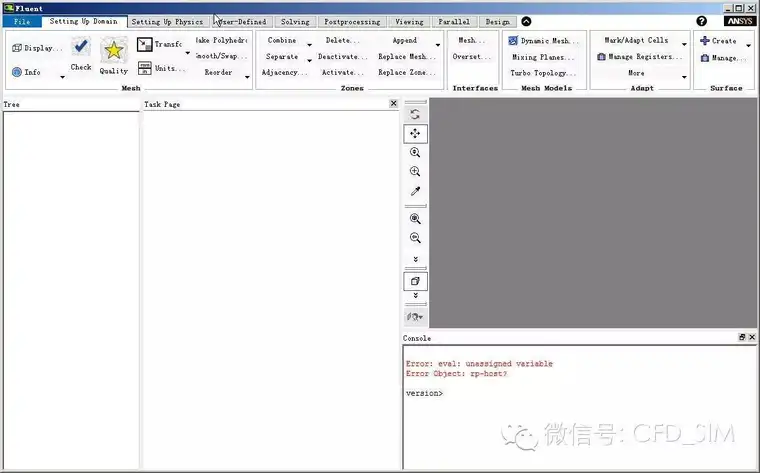The image size is (760, 473).
Task: Close the Task Page panel
Action: 394,103
